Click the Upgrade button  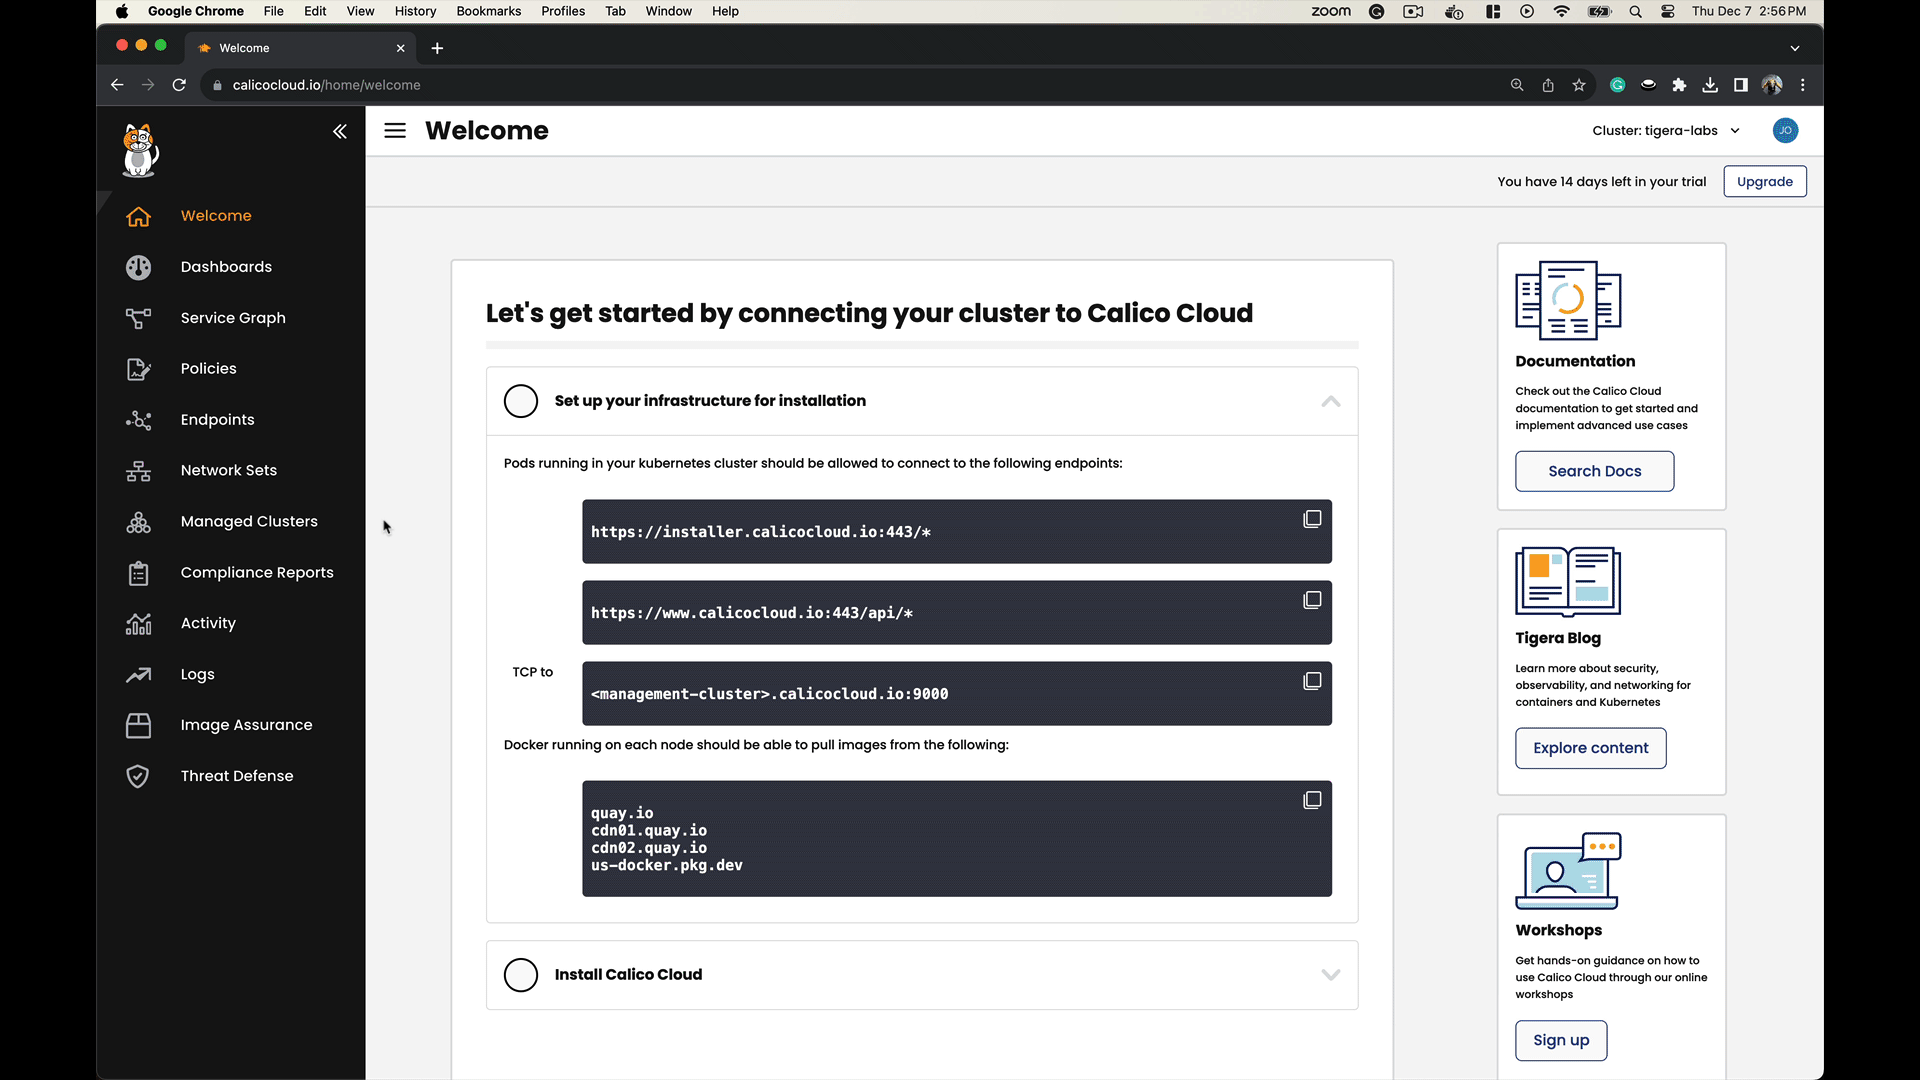tap(1764, 181)
